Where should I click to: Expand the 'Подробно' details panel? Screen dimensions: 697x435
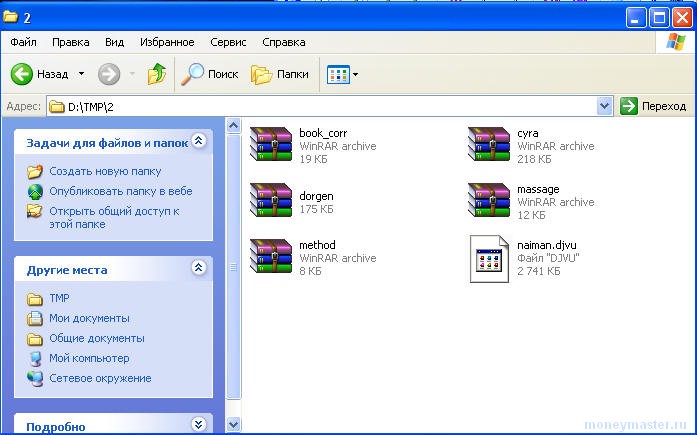(198, 425)
